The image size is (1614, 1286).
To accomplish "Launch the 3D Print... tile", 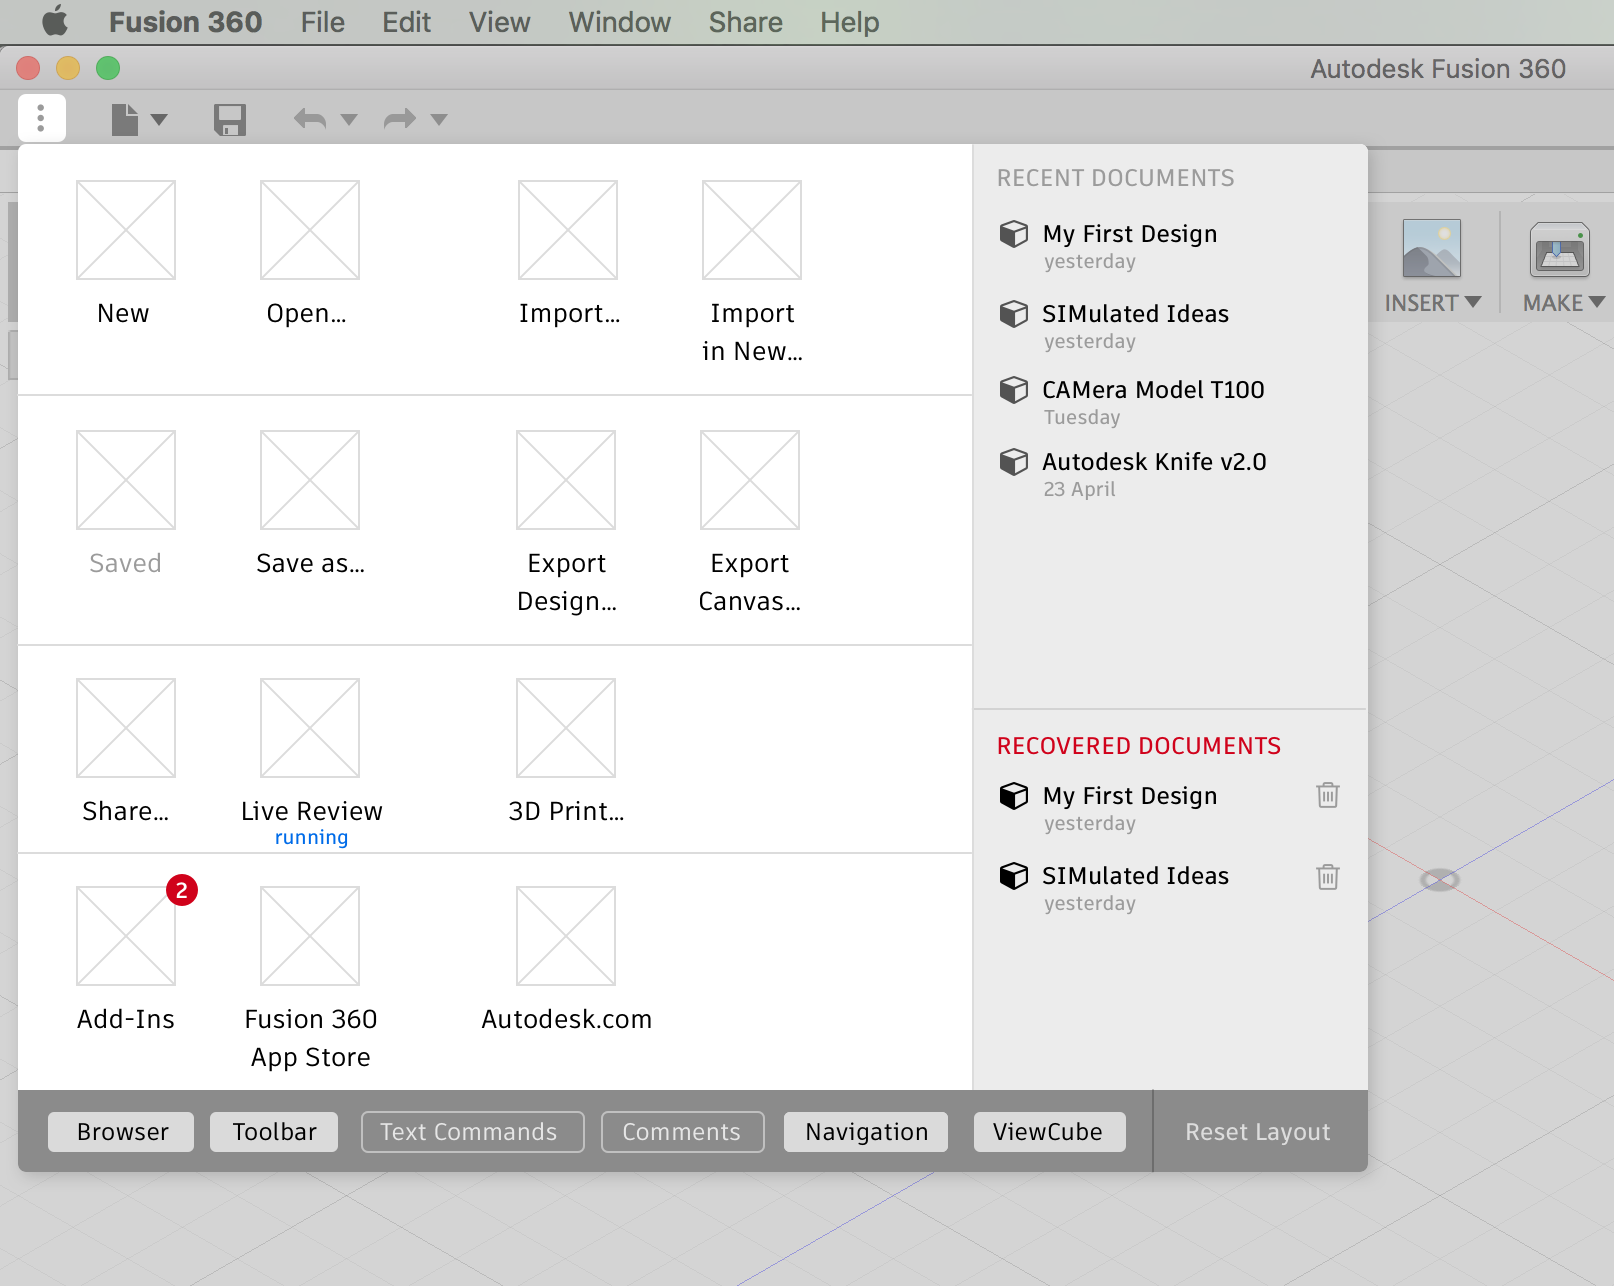I will click(x=566, y=752).
